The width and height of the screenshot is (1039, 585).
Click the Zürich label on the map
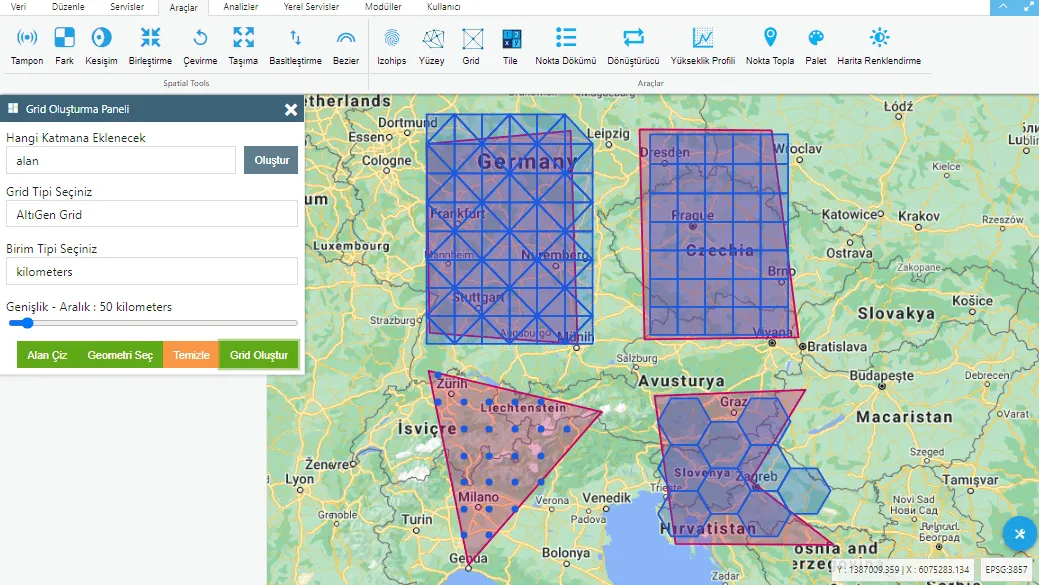point(452,383)
